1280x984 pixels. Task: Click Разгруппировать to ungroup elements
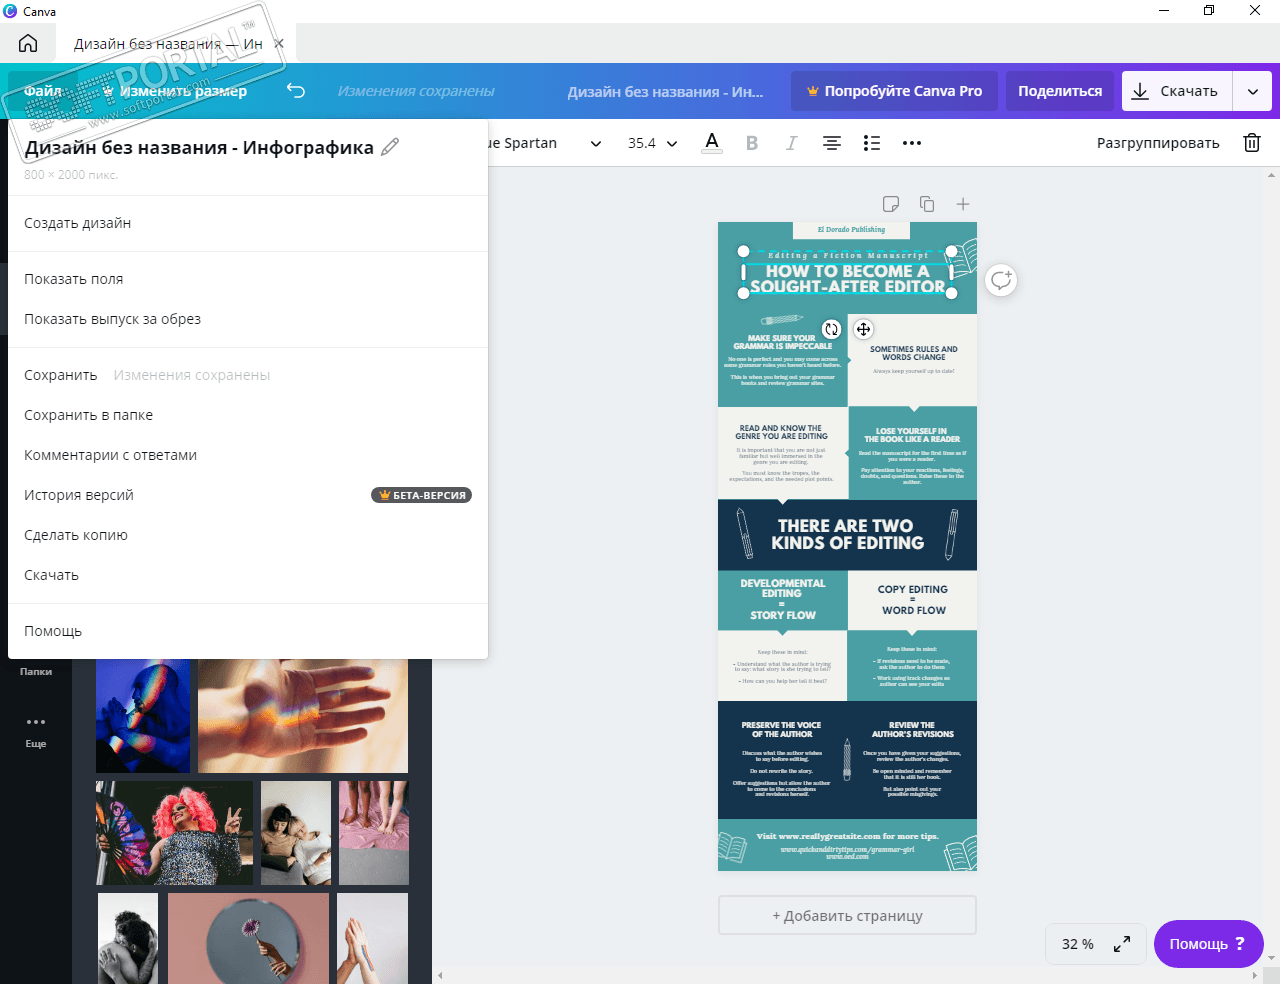tap(1158, 143)
